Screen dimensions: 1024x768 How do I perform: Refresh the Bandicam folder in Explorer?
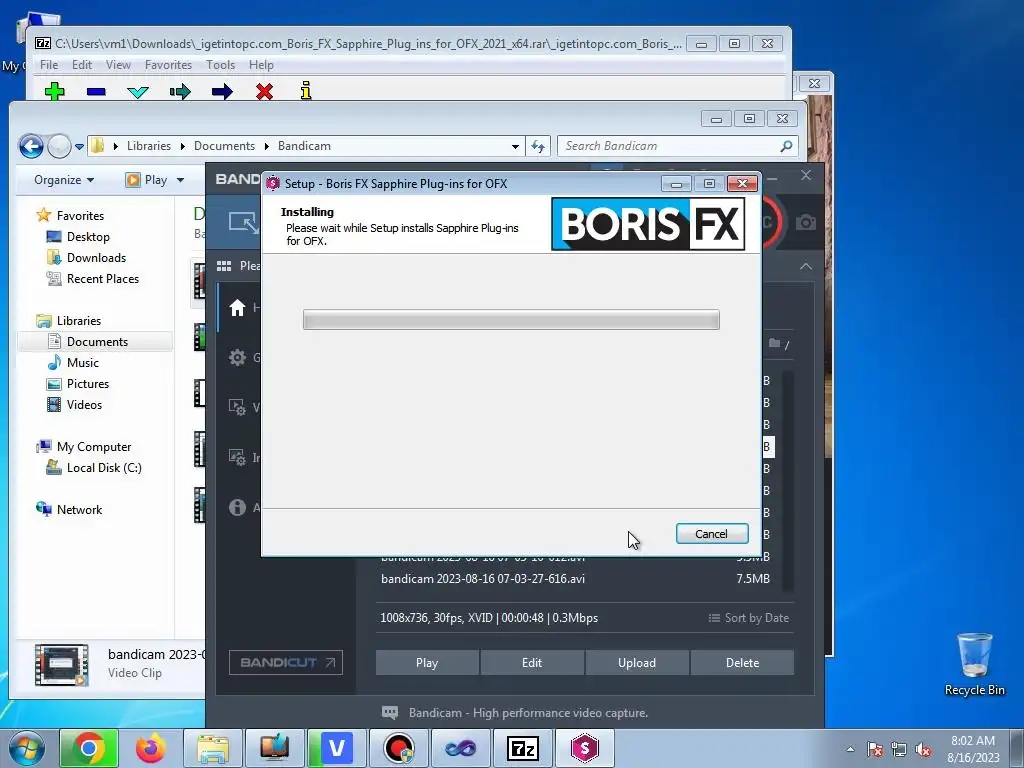click(538, 146)
